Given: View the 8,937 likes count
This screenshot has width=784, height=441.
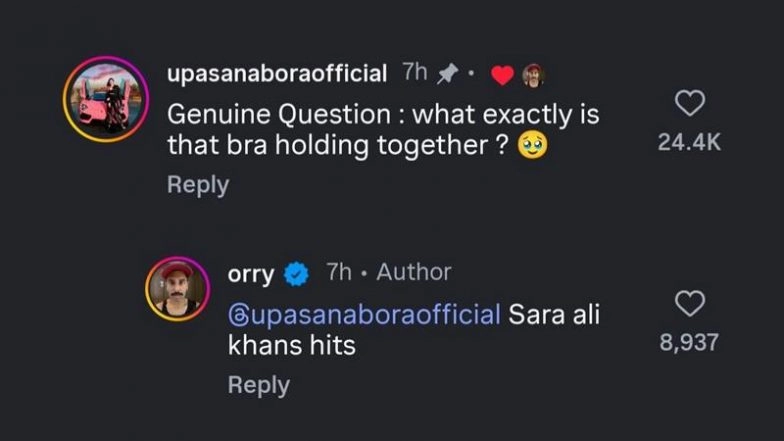Looking at the screenshot, I should click(689, 343).
